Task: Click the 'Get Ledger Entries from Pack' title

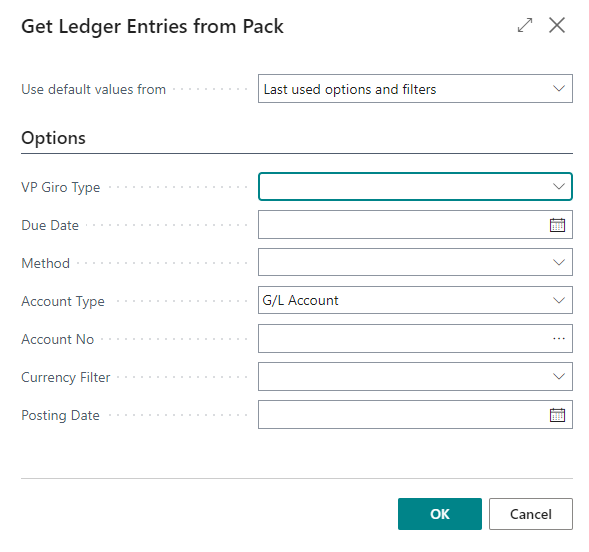Action: click(152, 27)
